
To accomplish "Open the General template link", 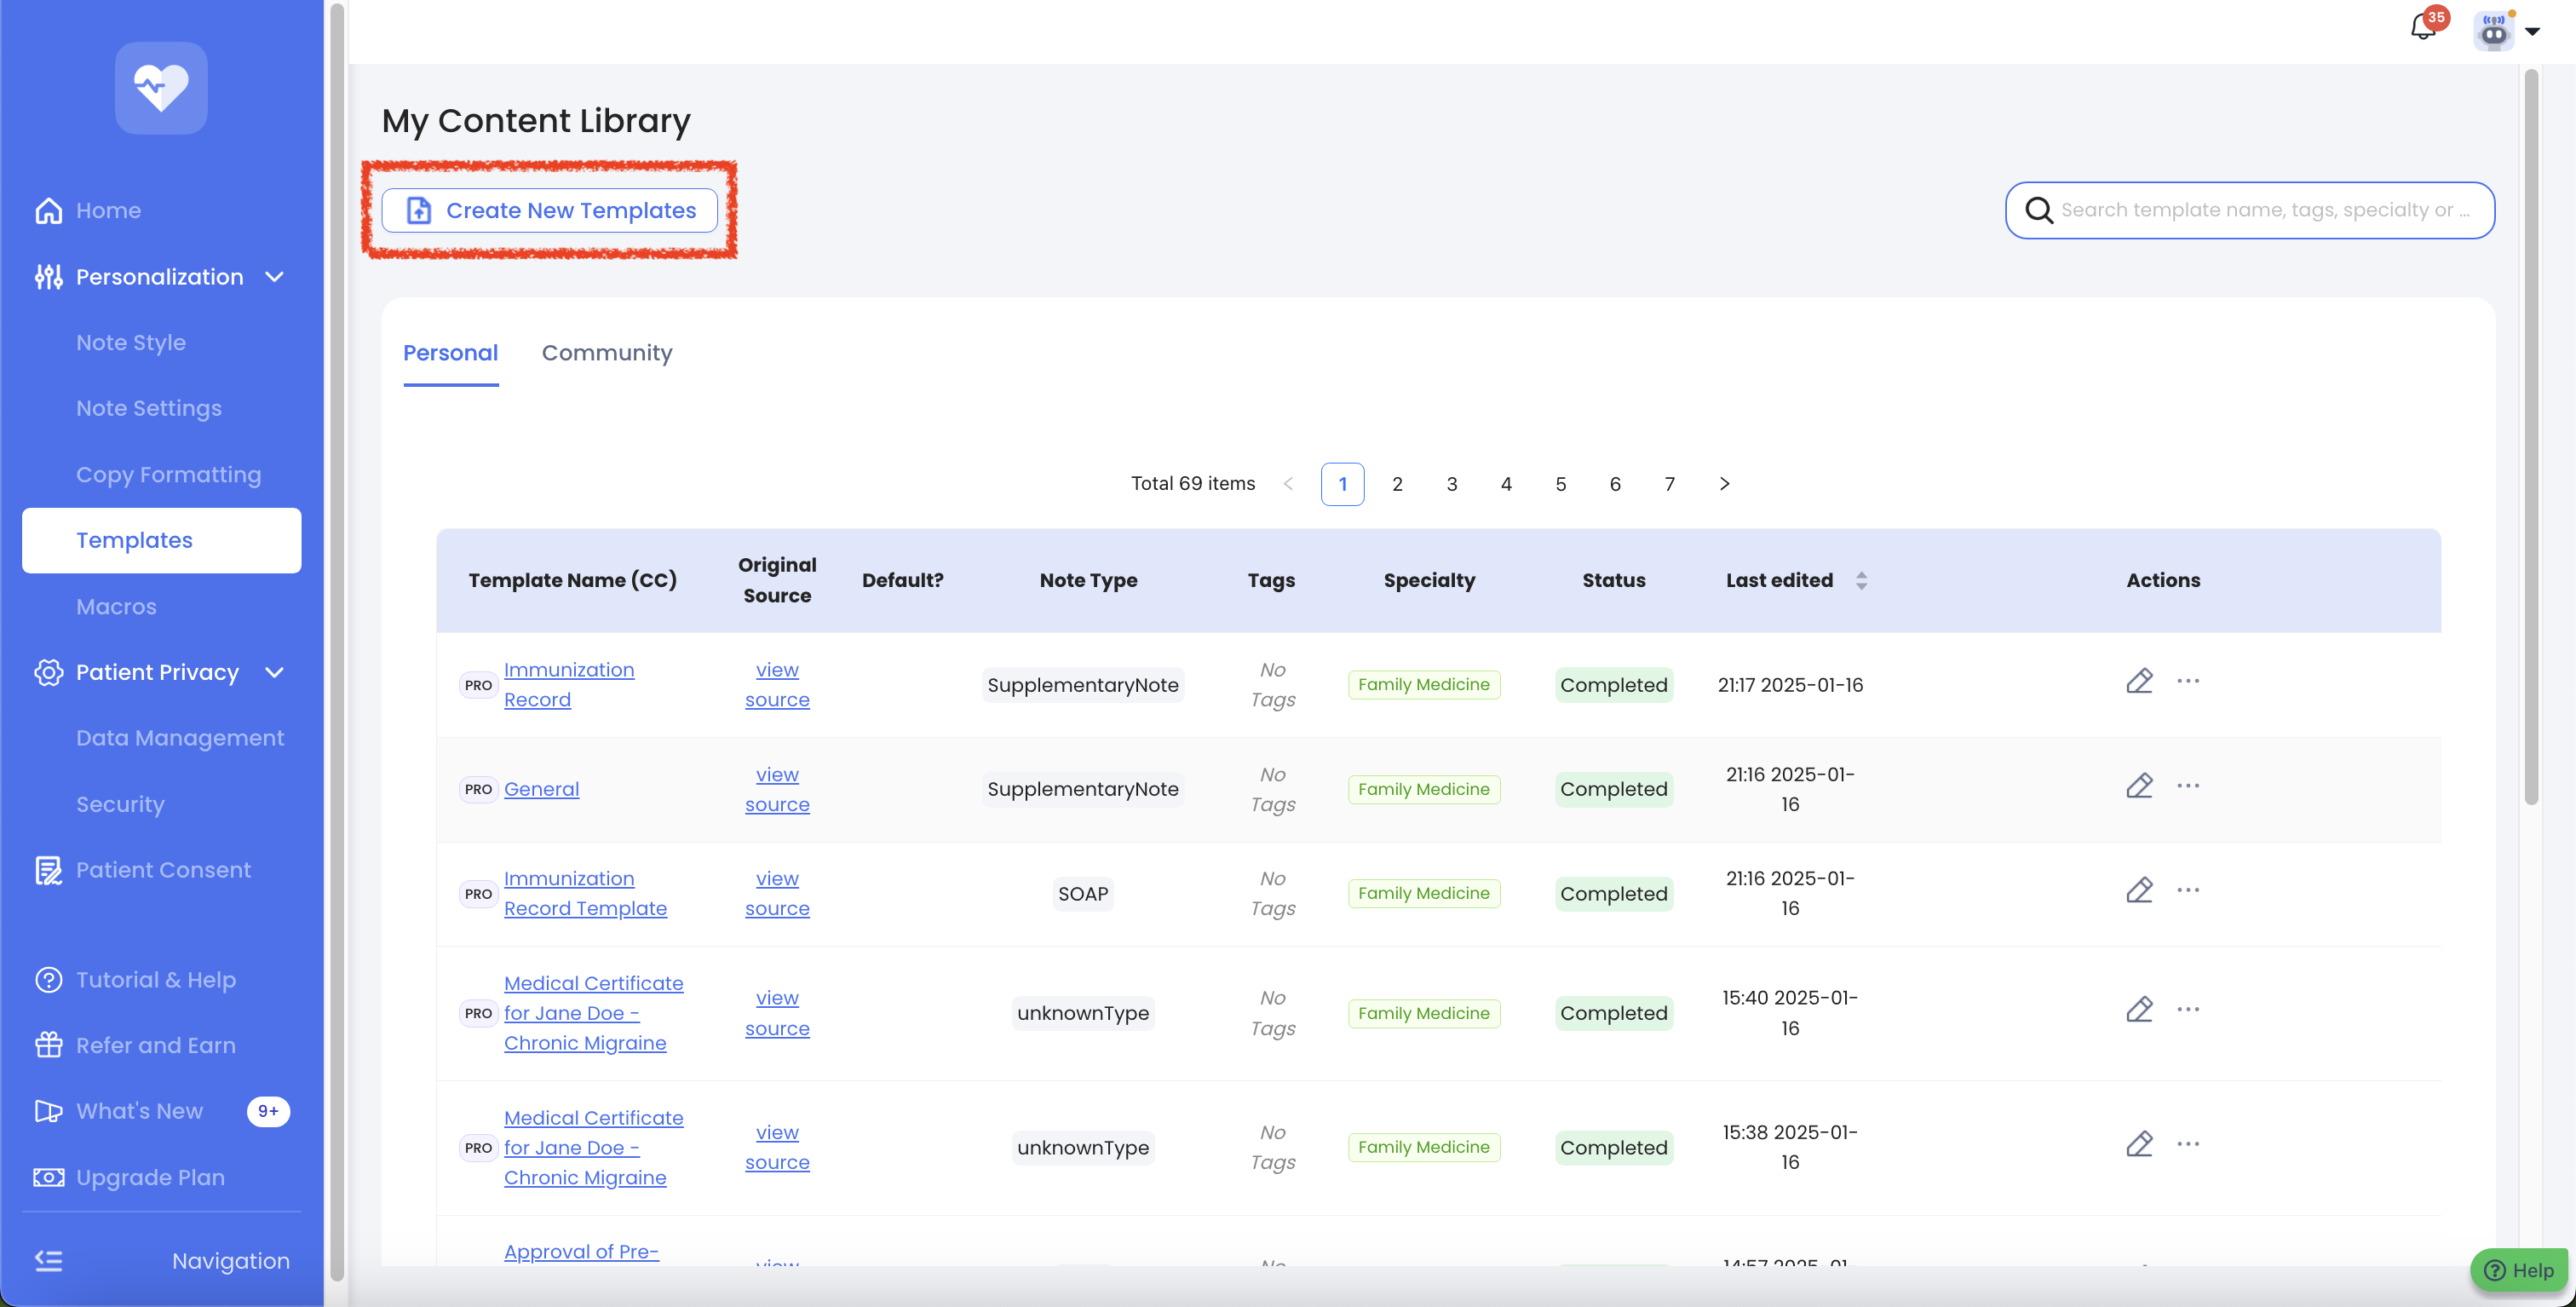I will (541, 789).
